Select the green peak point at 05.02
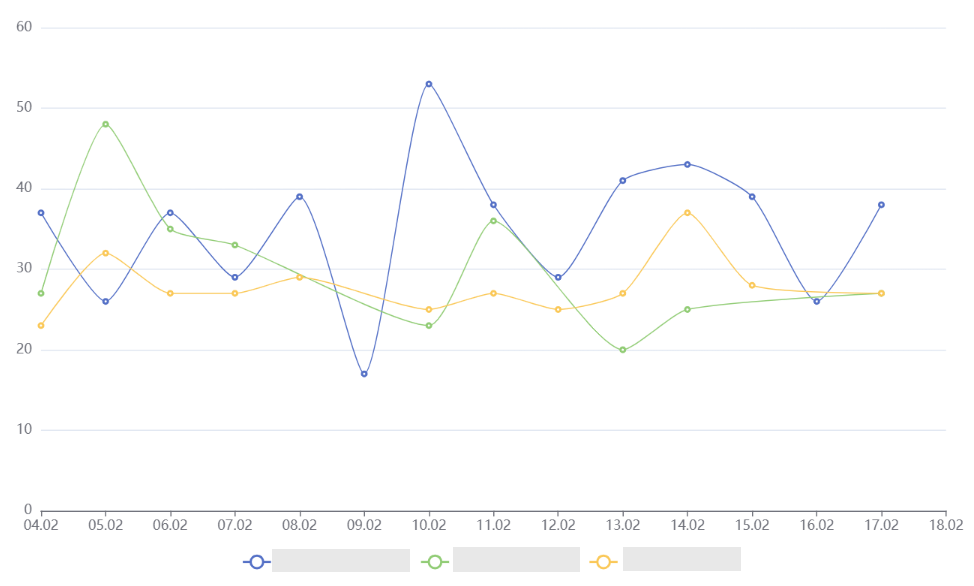The image size is (974, 586). (105, 124)
